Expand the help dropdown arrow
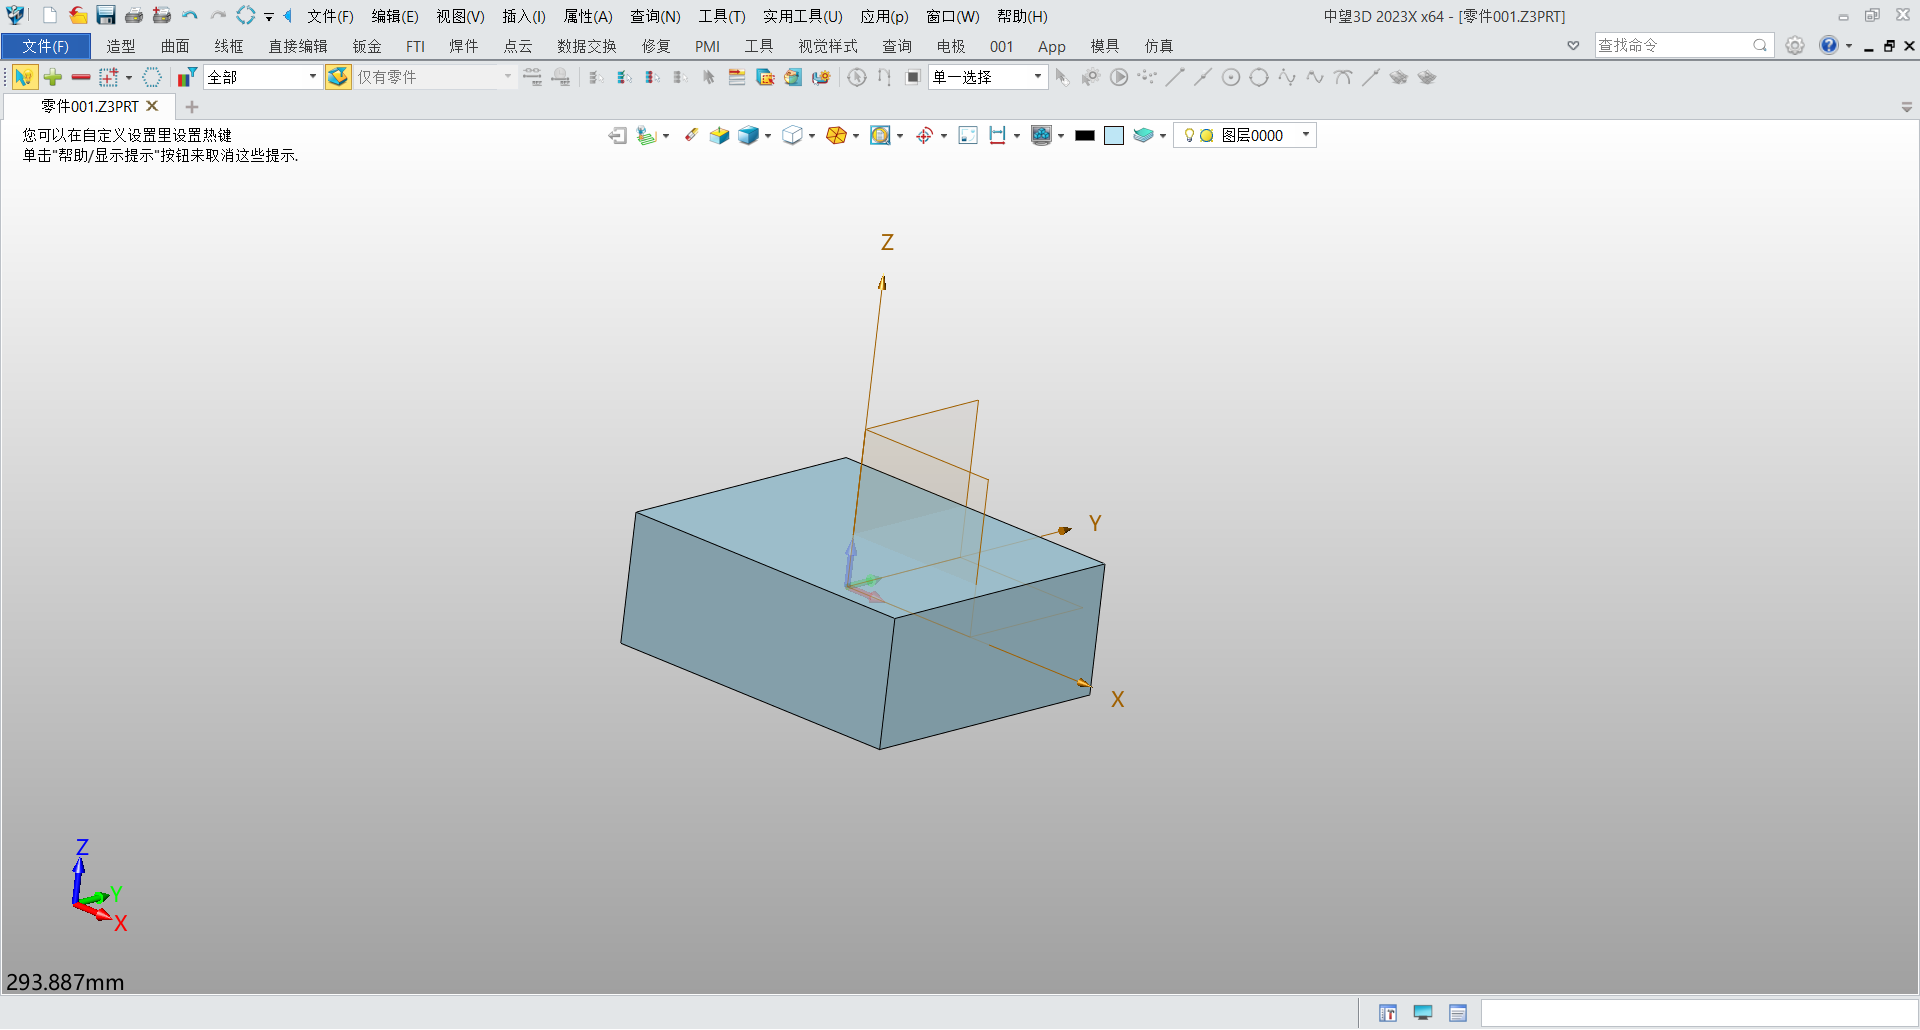The image size is (1920, 1030). point(1849,46)
